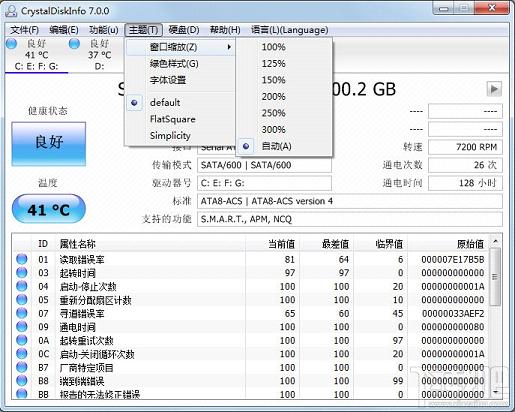Open the 硬盘(D) menu

tap(184, 30)
